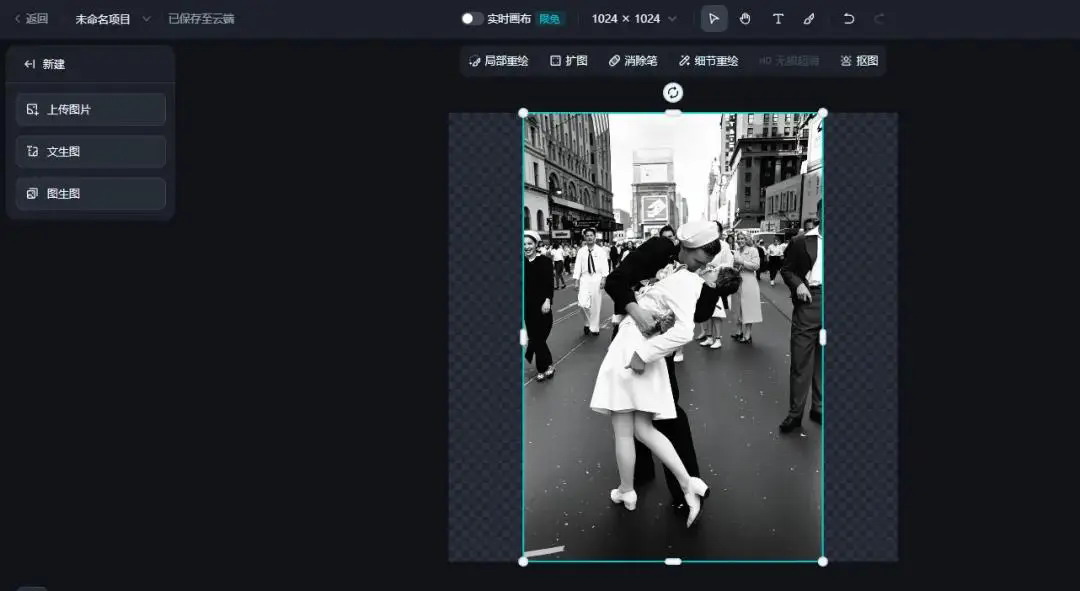Activate the hand pan tool
This screenshot has height=591, width=1080.
(745, 19)
